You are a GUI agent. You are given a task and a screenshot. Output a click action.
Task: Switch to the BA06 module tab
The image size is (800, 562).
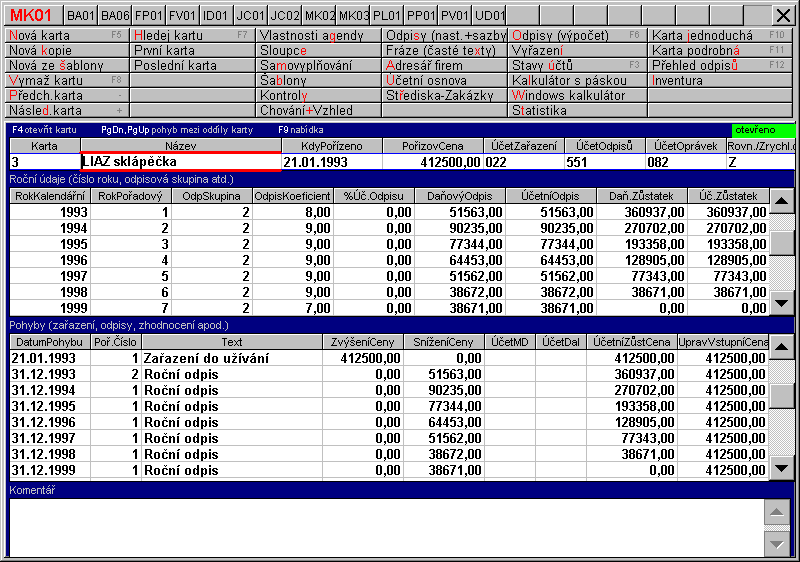pos(115,15)
